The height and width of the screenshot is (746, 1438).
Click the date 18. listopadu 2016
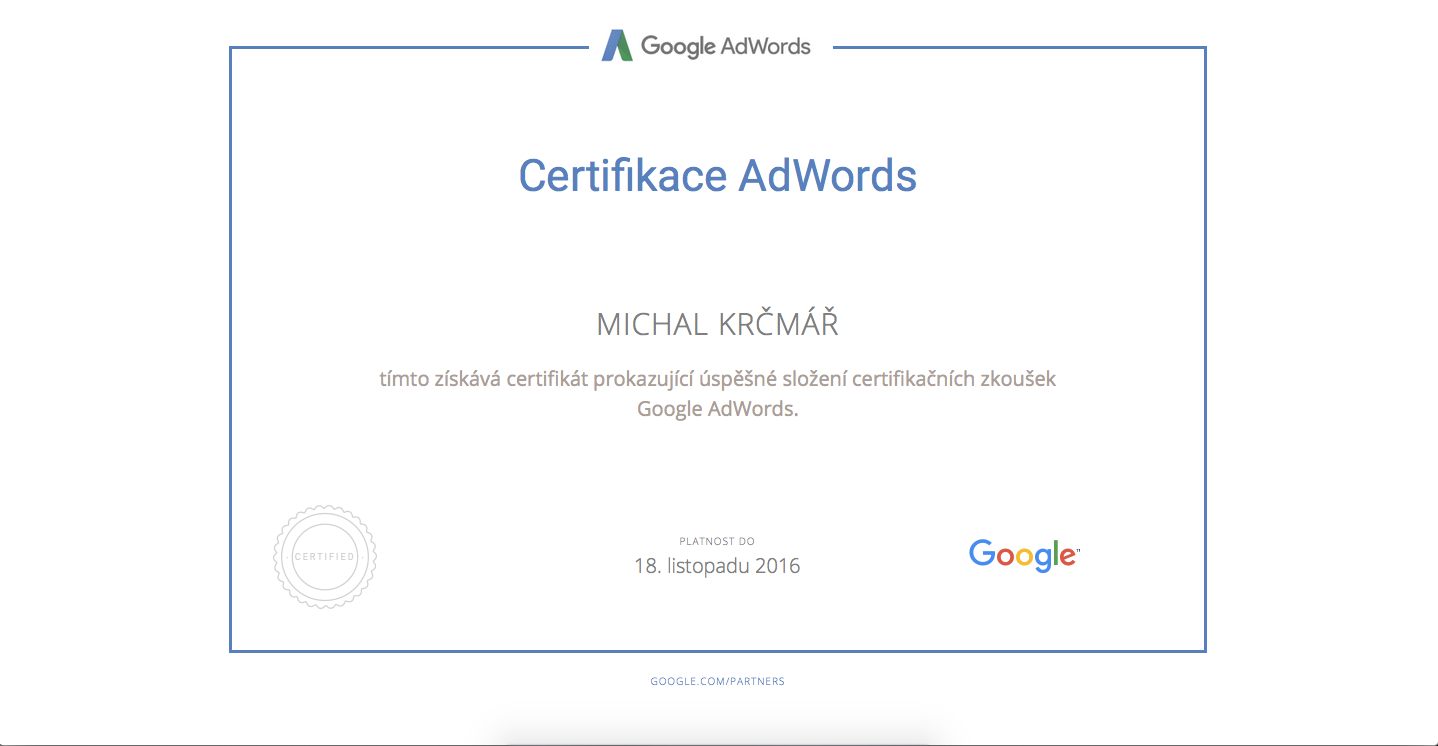coord(717,566)
